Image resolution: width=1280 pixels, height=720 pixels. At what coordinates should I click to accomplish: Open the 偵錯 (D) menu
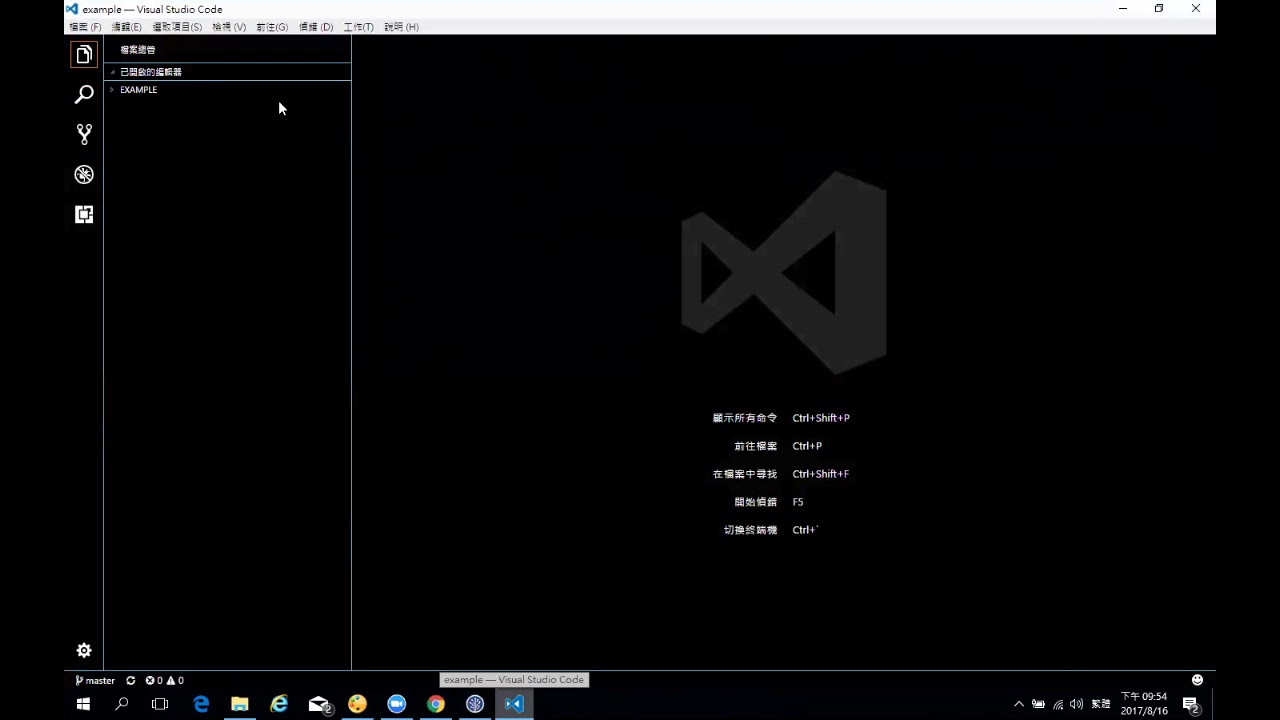pyautogui.click(x=316, y=27)
